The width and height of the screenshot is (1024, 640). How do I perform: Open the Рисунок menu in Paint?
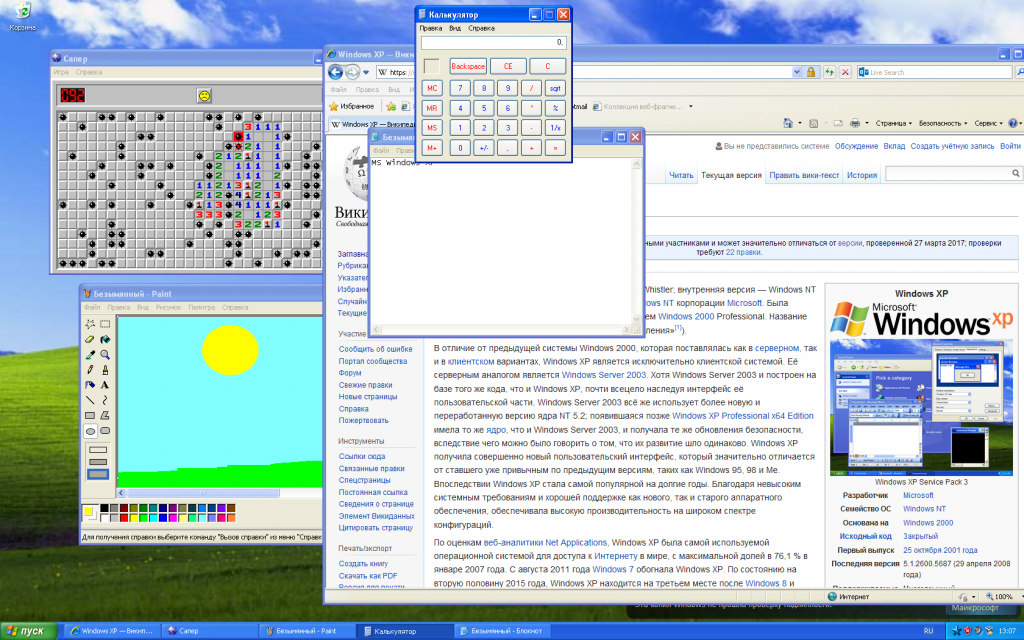coord(168,307)
